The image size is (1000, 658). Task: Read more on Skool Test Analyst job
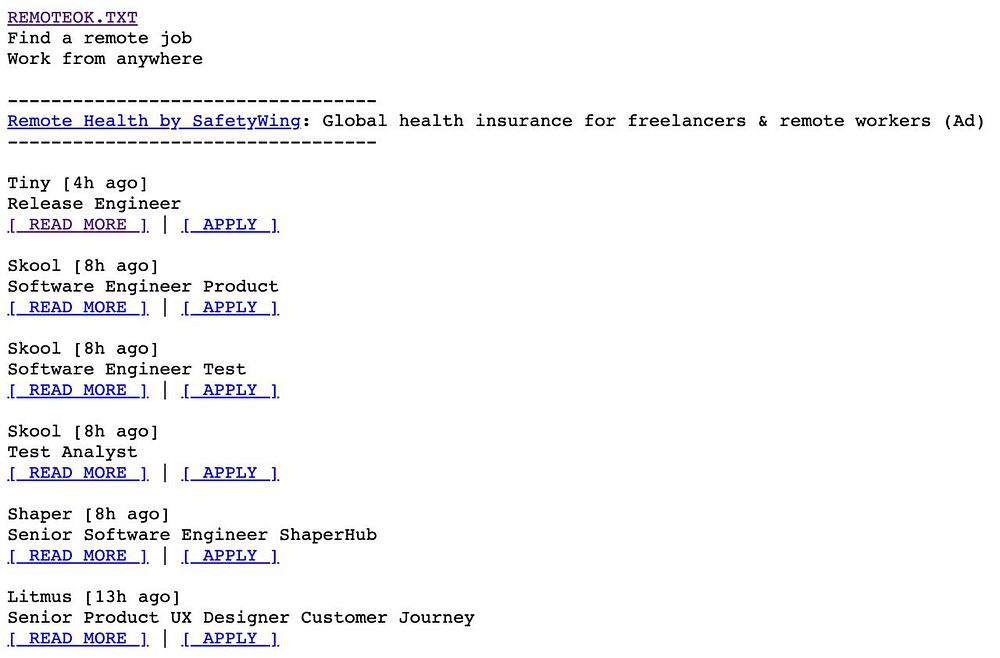coord(78,473)
